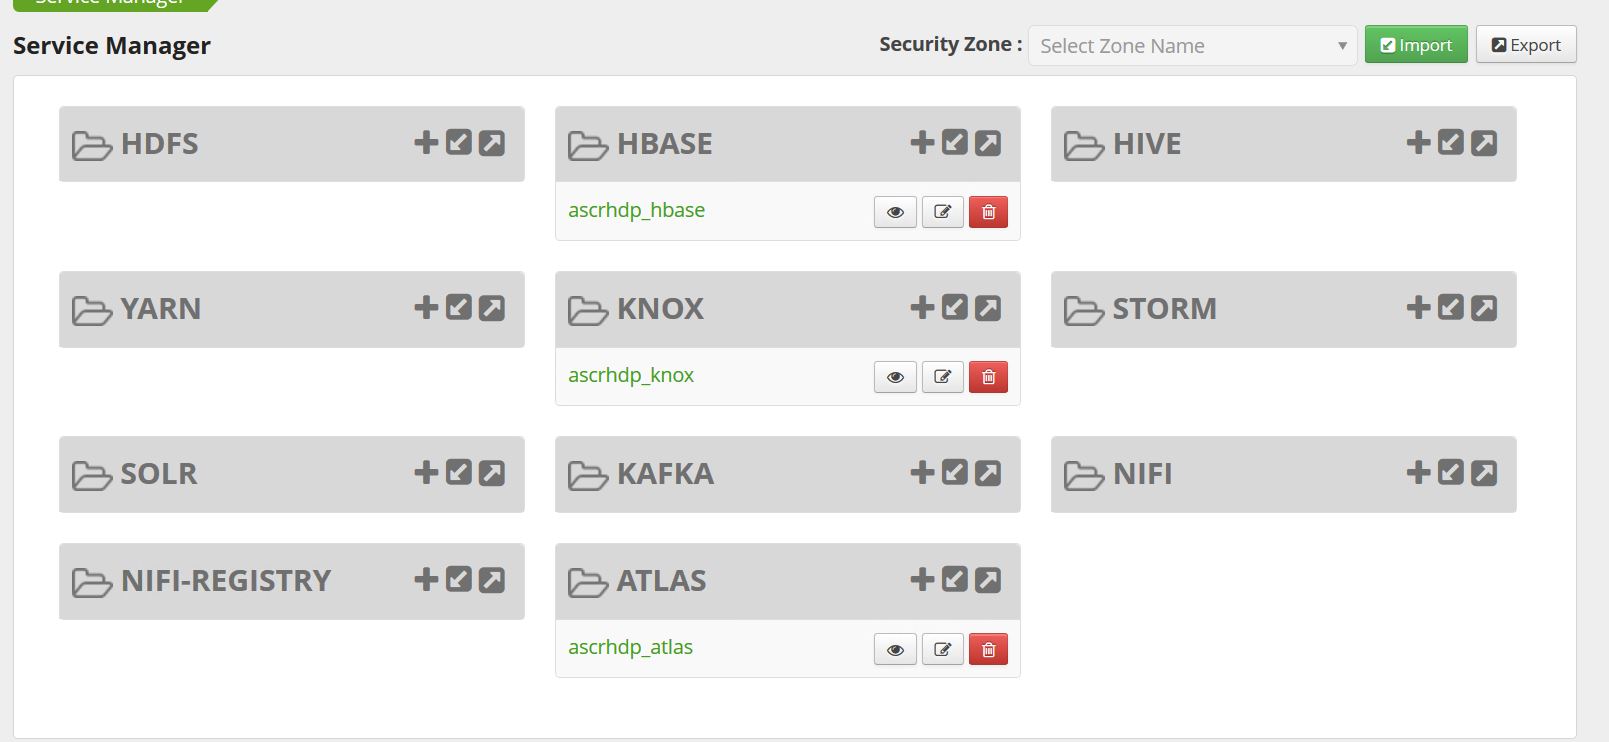View policies of ascrhdp_atlas with the eye icon
The image size is (1609, 742).
(x=894, y=648)
